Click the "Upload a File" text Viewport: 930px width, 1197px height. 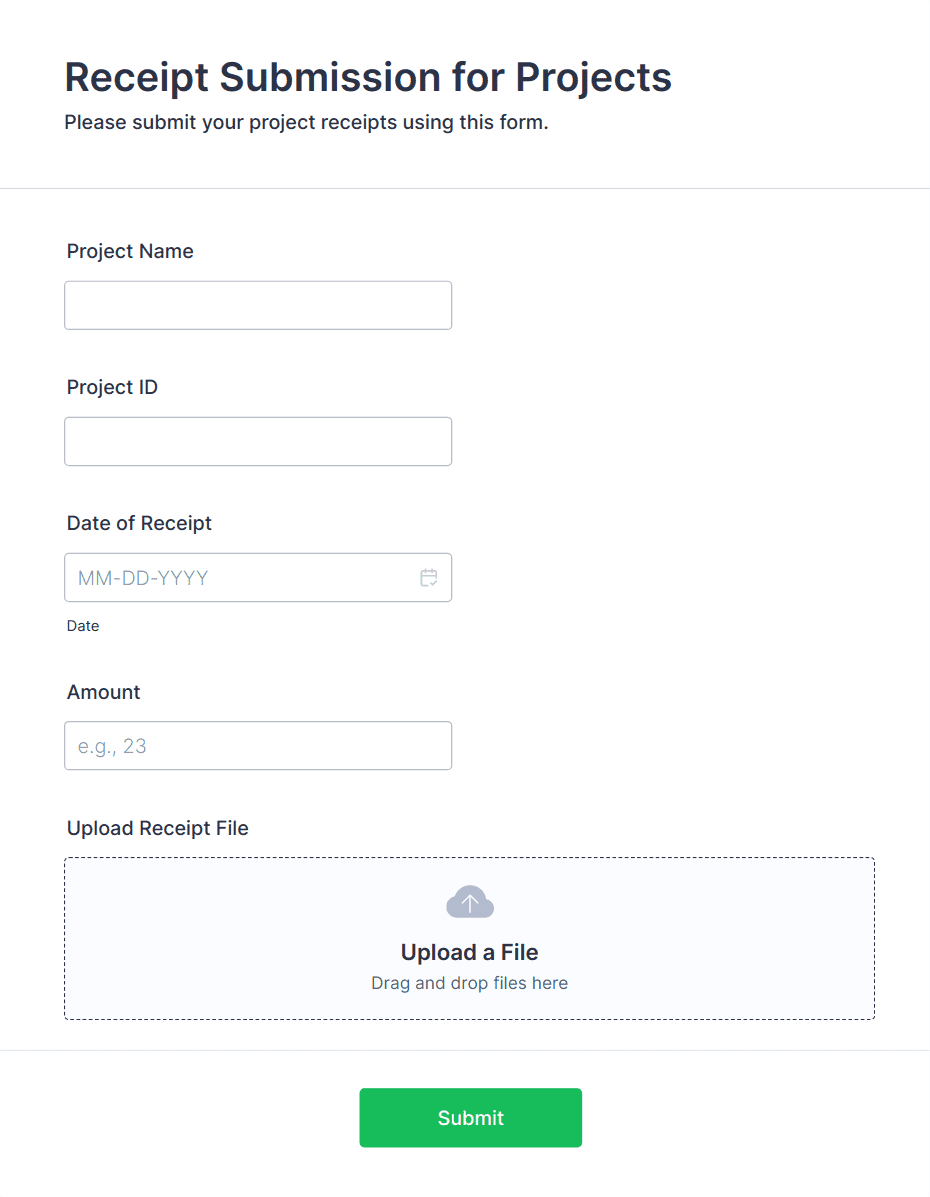pyautogui.click(x=469, y=952)
